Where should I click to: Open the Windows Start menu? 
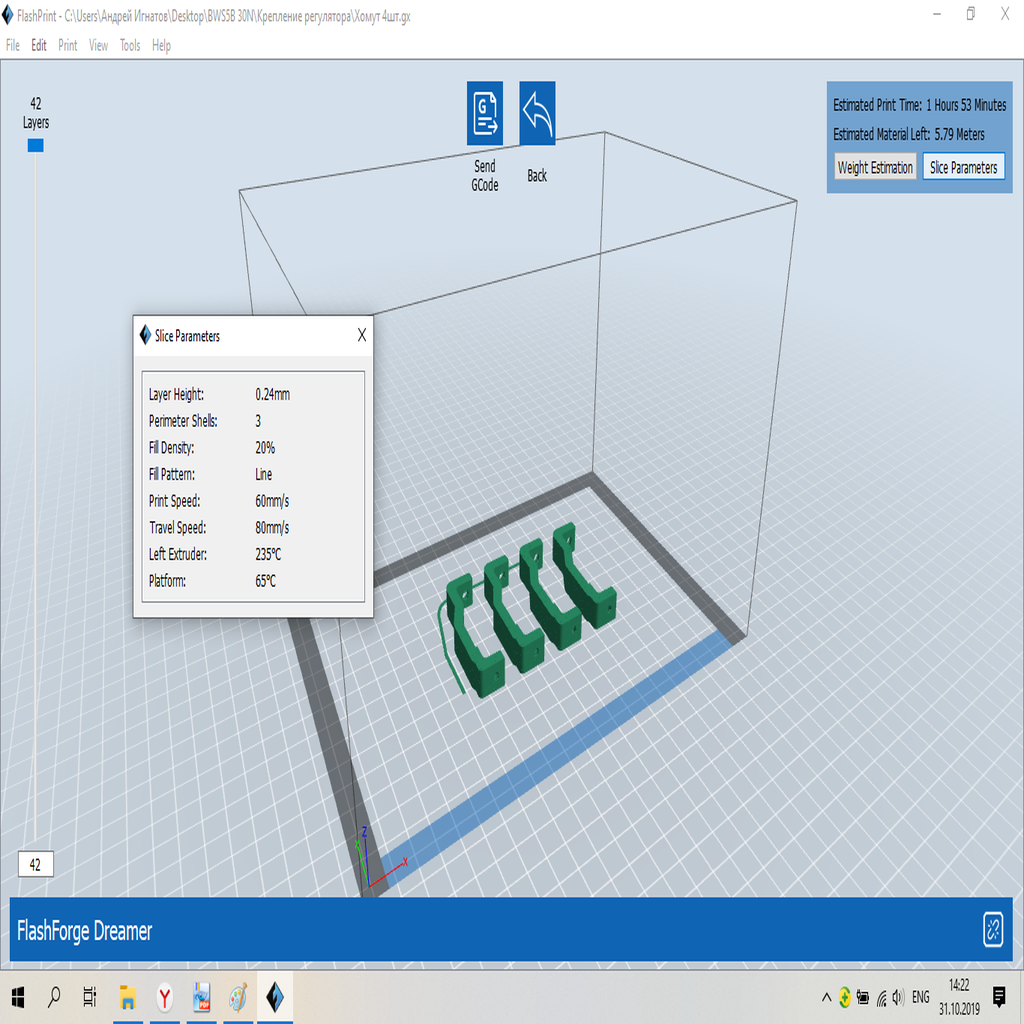point(18,997)
